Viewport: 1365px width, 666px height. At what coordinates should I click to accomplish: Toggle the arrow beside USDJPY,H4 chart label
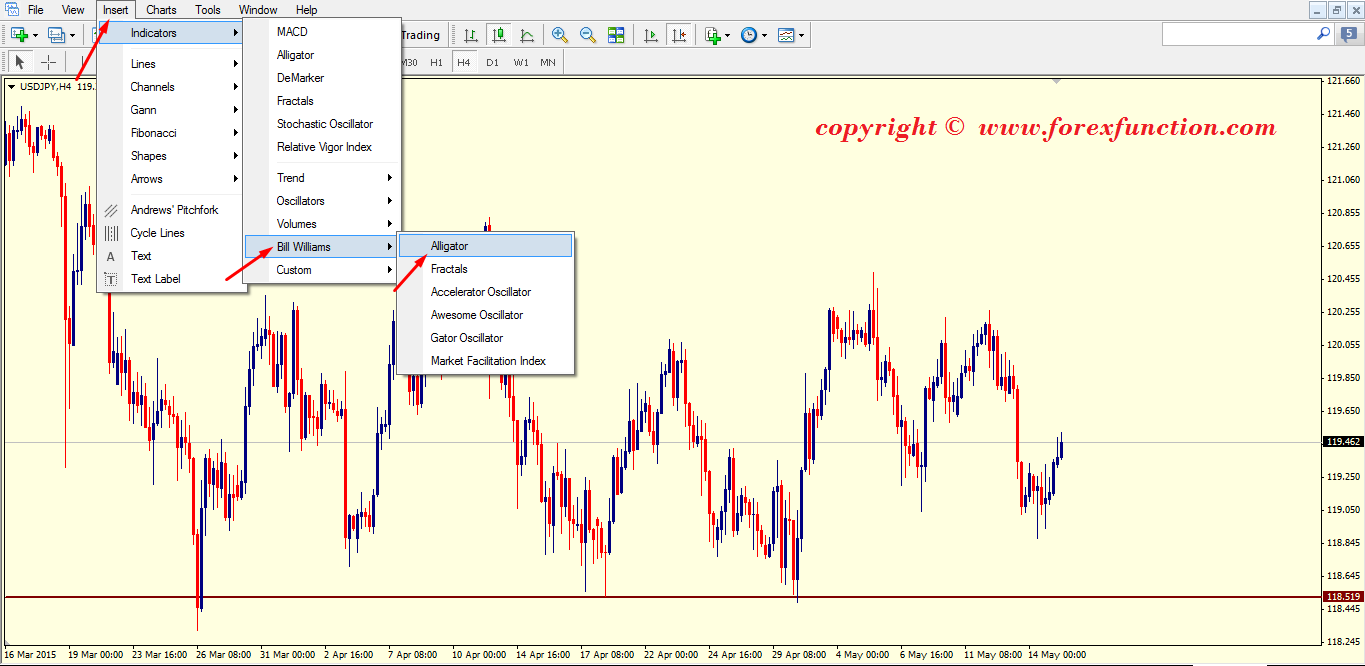click(12, 86)
